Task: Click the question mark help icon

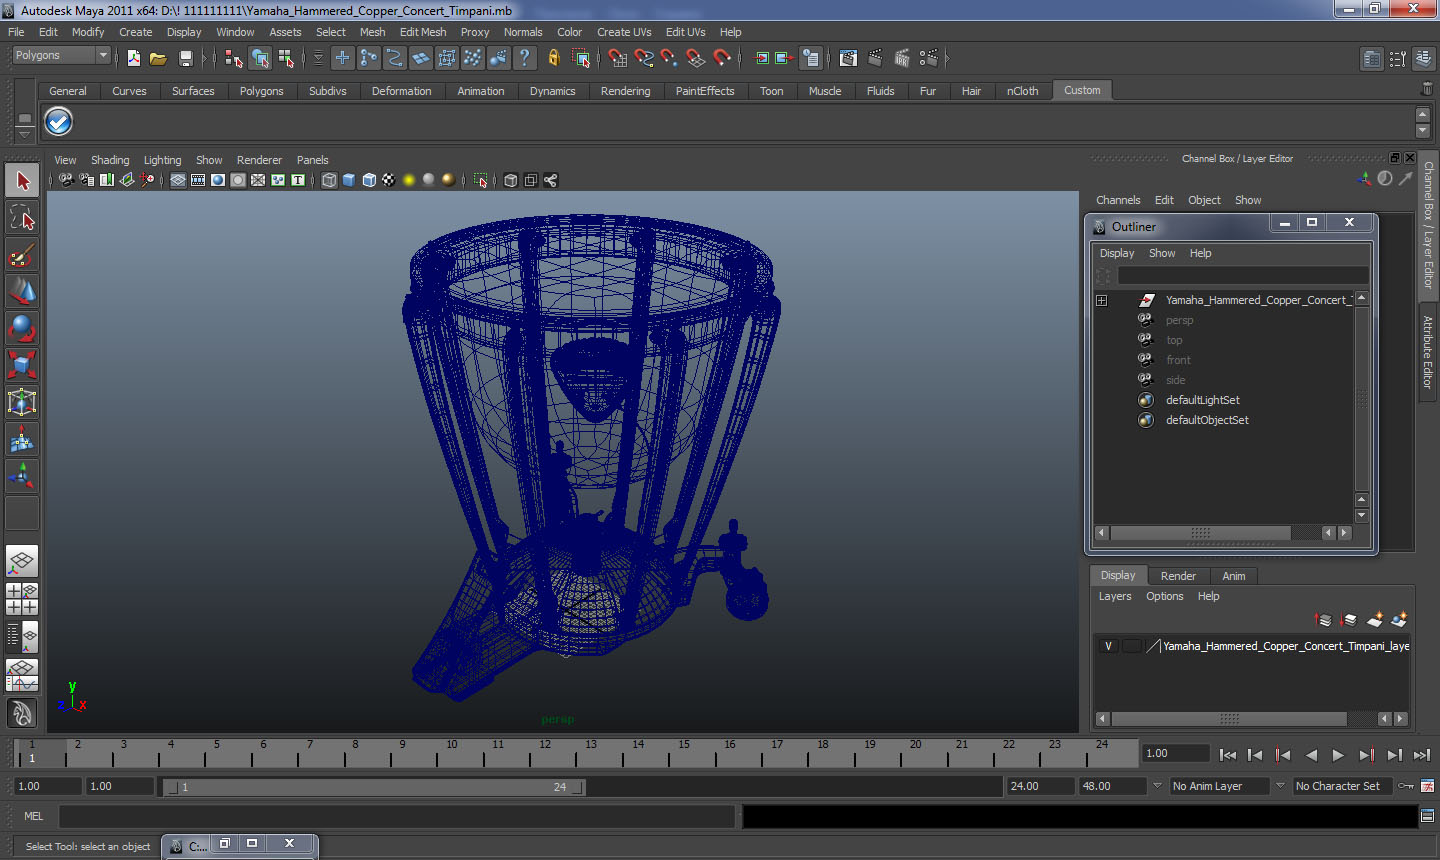Action: [525, 58]
